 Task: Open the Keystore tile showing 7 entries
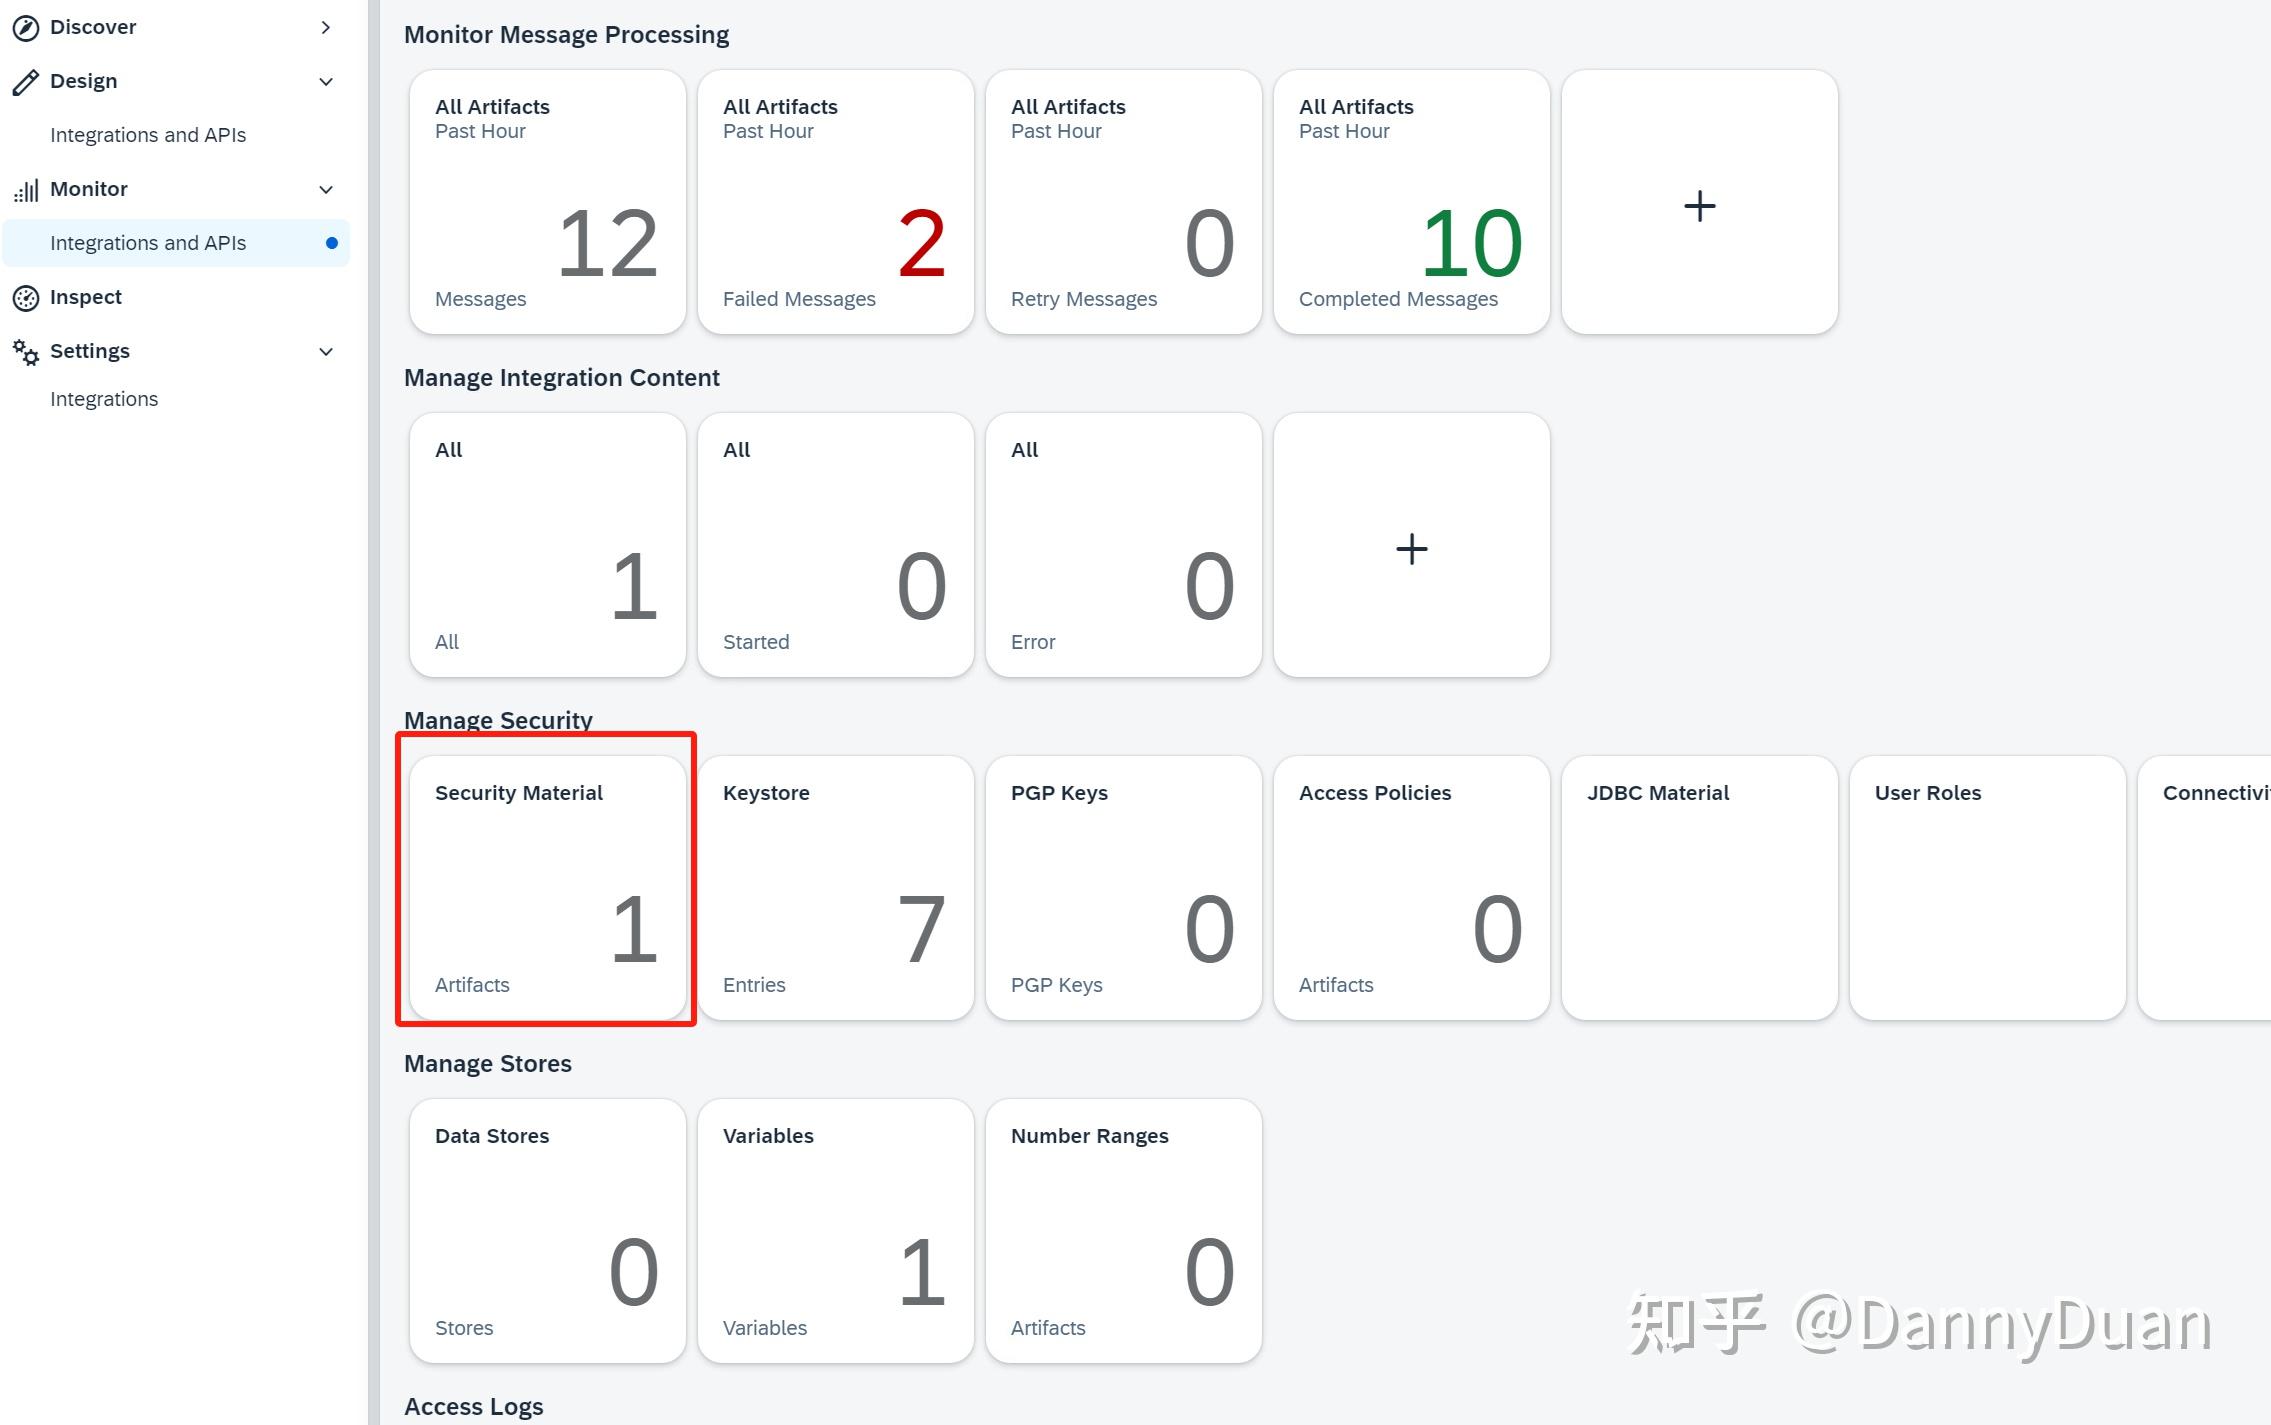tap(836, 887)
